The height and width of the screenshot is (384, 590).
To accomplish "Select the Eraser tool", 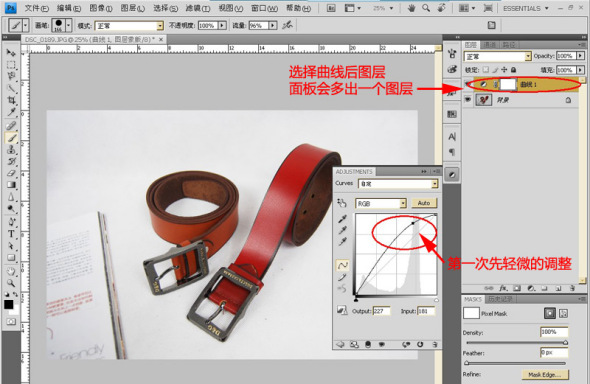I will pos(11,173).
